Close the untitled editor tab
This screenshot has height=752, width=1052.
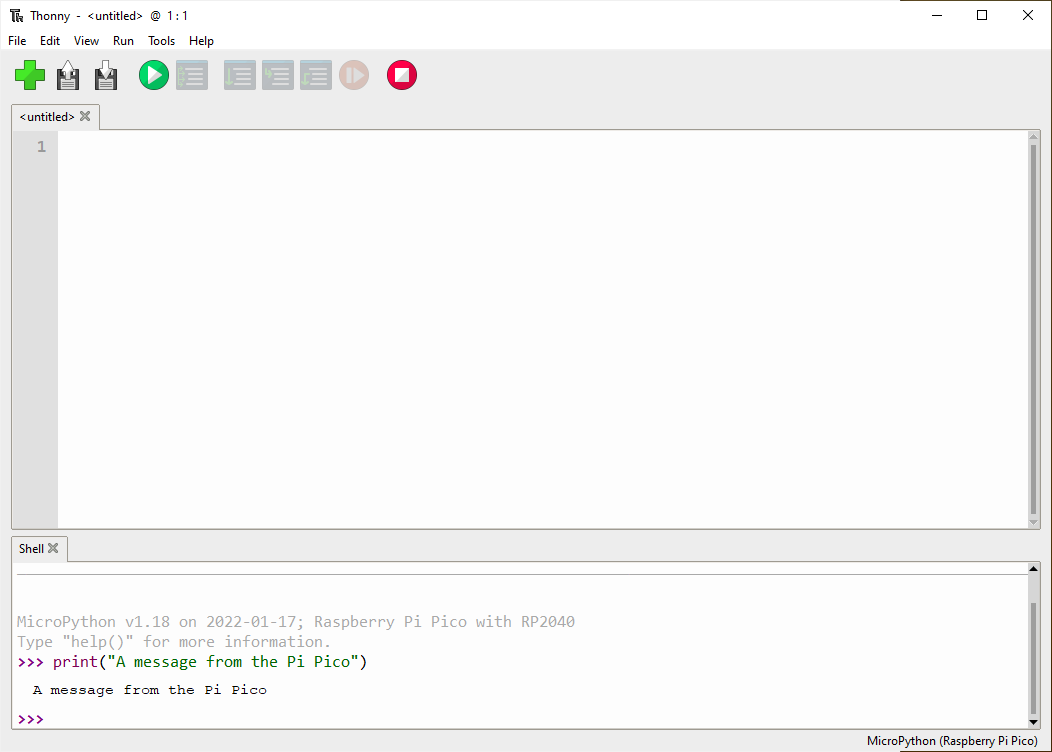[x=86, y=117]
